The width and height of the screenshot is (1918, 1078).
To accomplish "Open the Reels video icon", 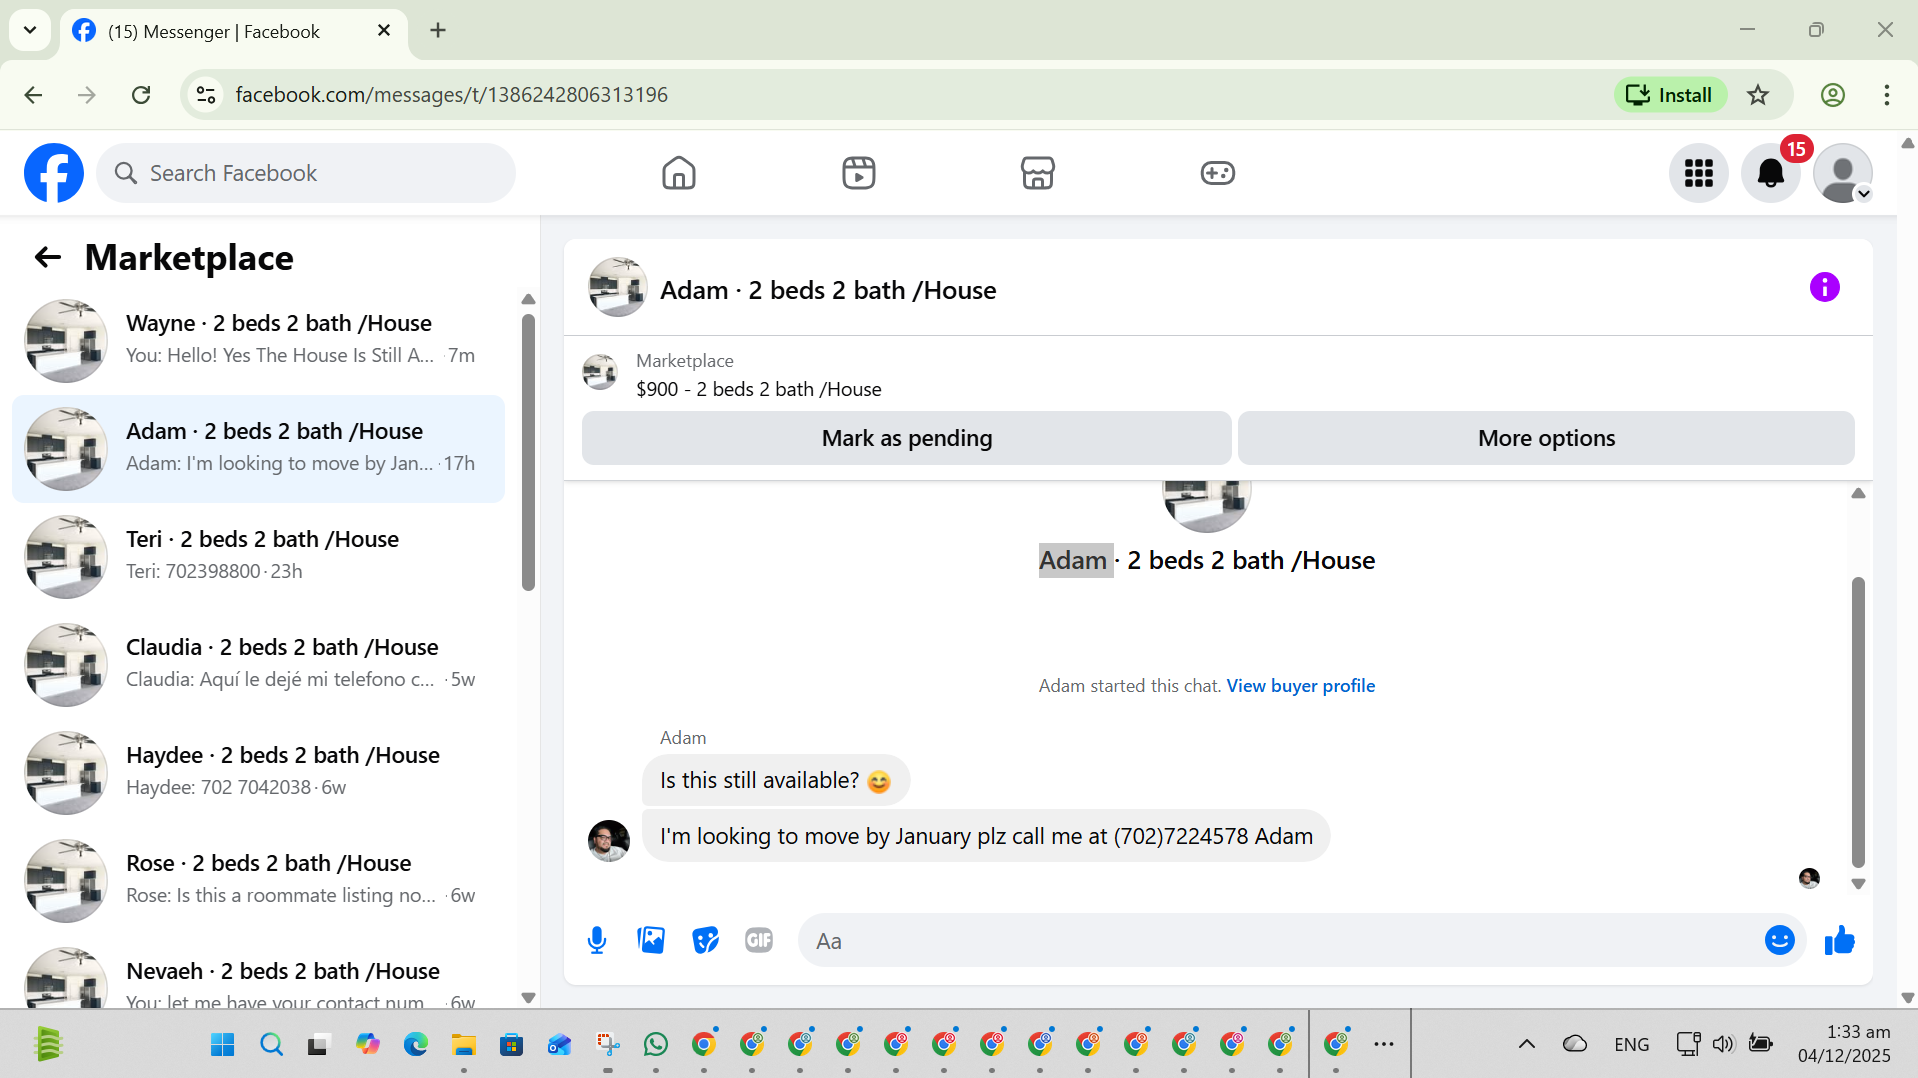I will tap(858, 173).
